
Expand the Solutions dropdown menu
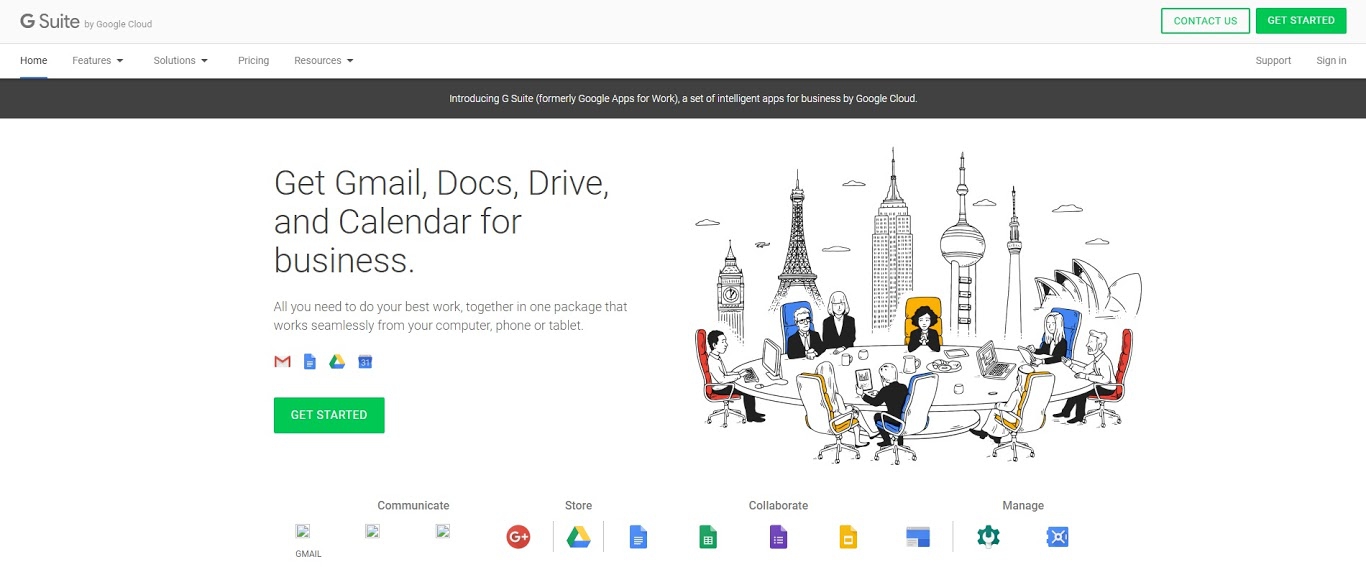pos(181,61)
